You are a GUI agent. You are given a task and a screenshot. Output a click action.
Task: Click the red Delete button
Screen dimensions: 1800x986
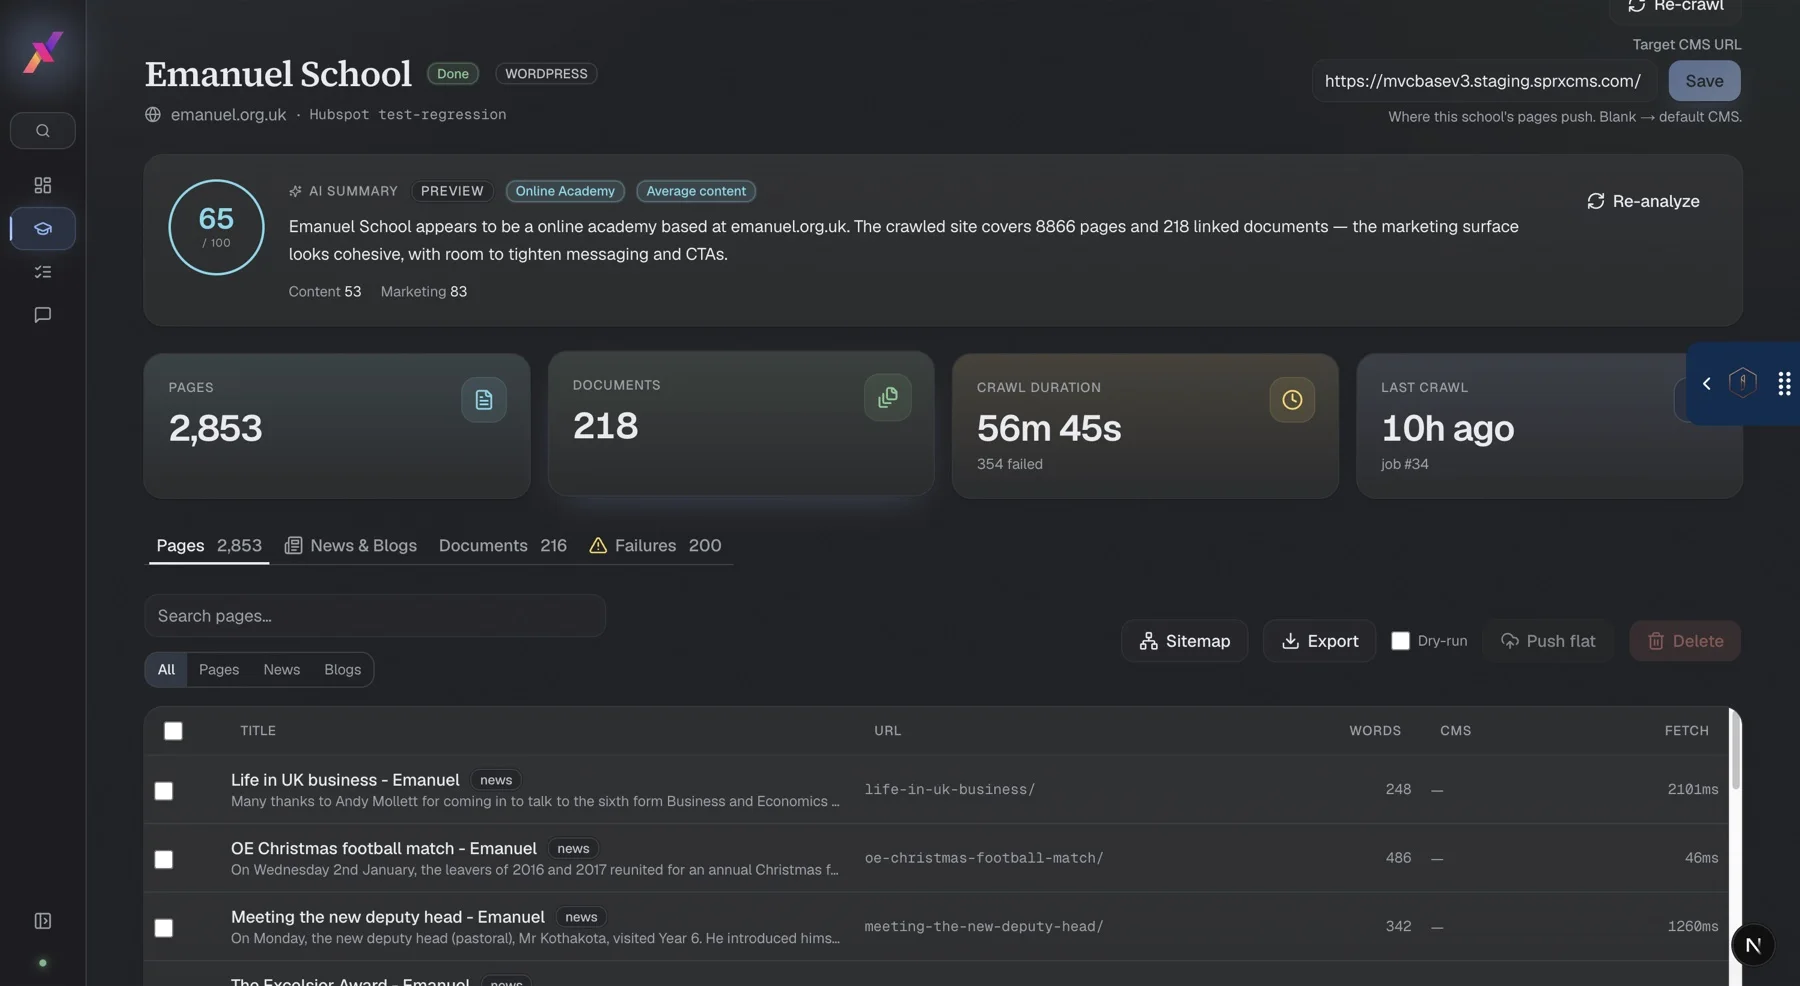[1685, 641]
